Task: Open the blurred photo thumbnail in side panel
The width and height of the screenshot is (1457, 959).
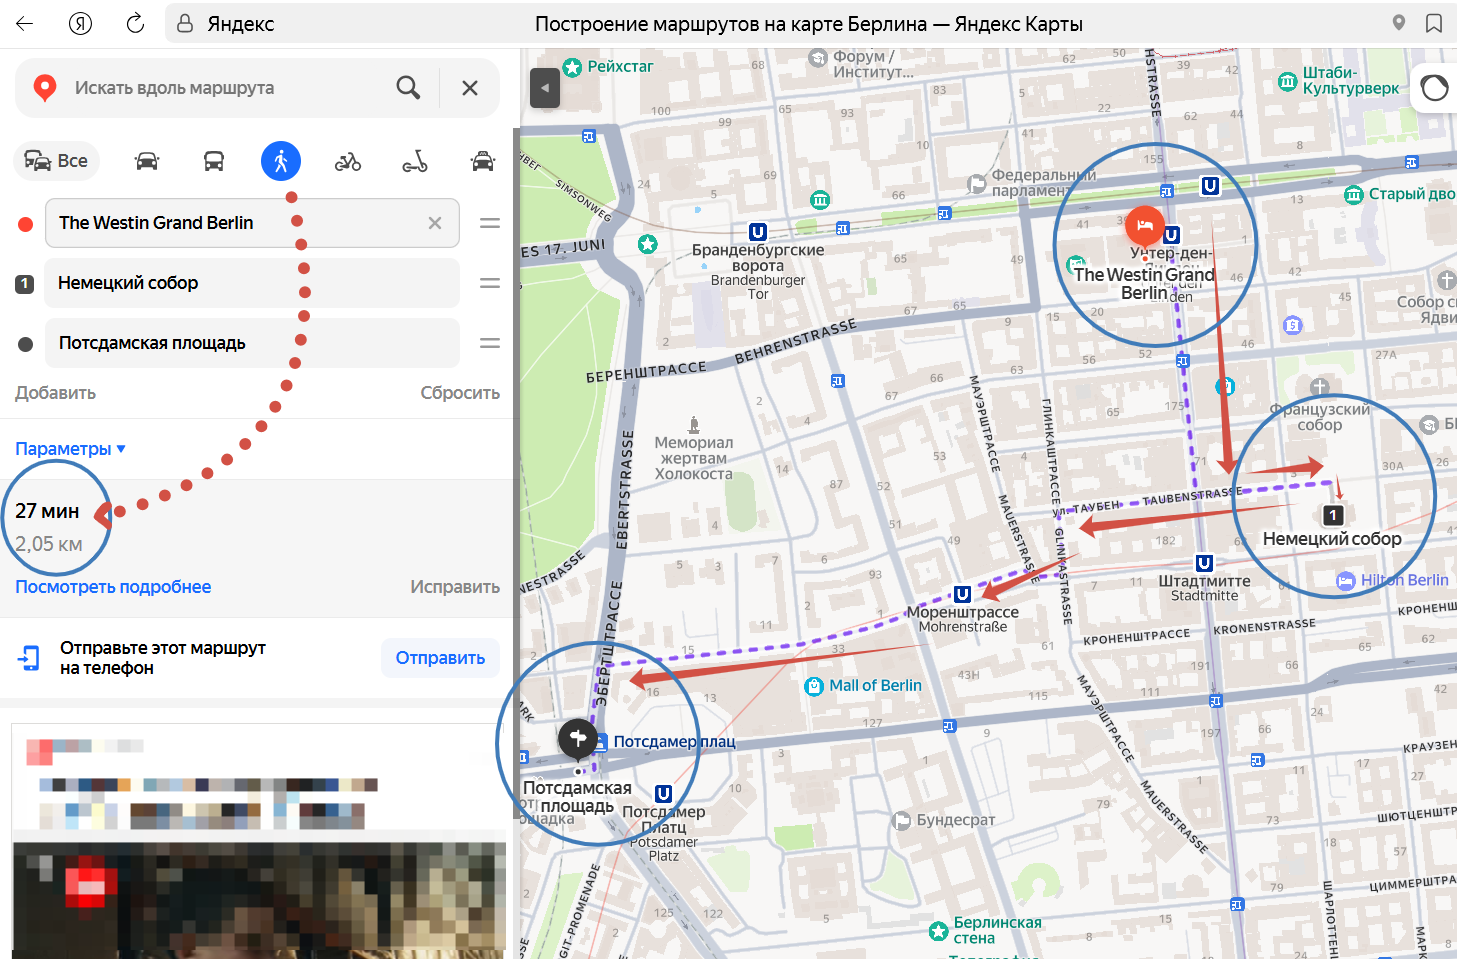Action: pos(260,900)
